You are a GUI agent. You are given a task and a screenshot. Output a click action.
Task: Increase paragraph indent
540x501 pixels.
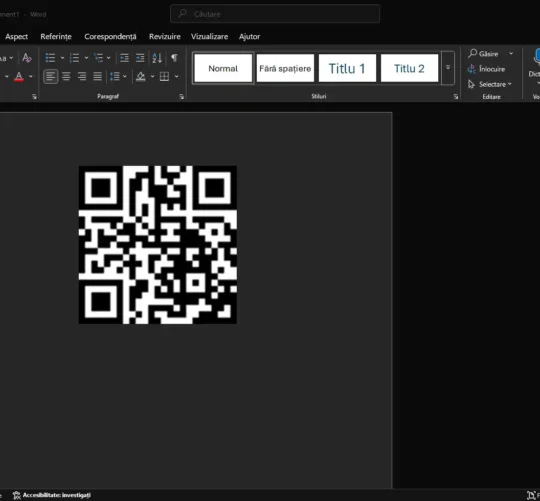click(x=140, y=58)
